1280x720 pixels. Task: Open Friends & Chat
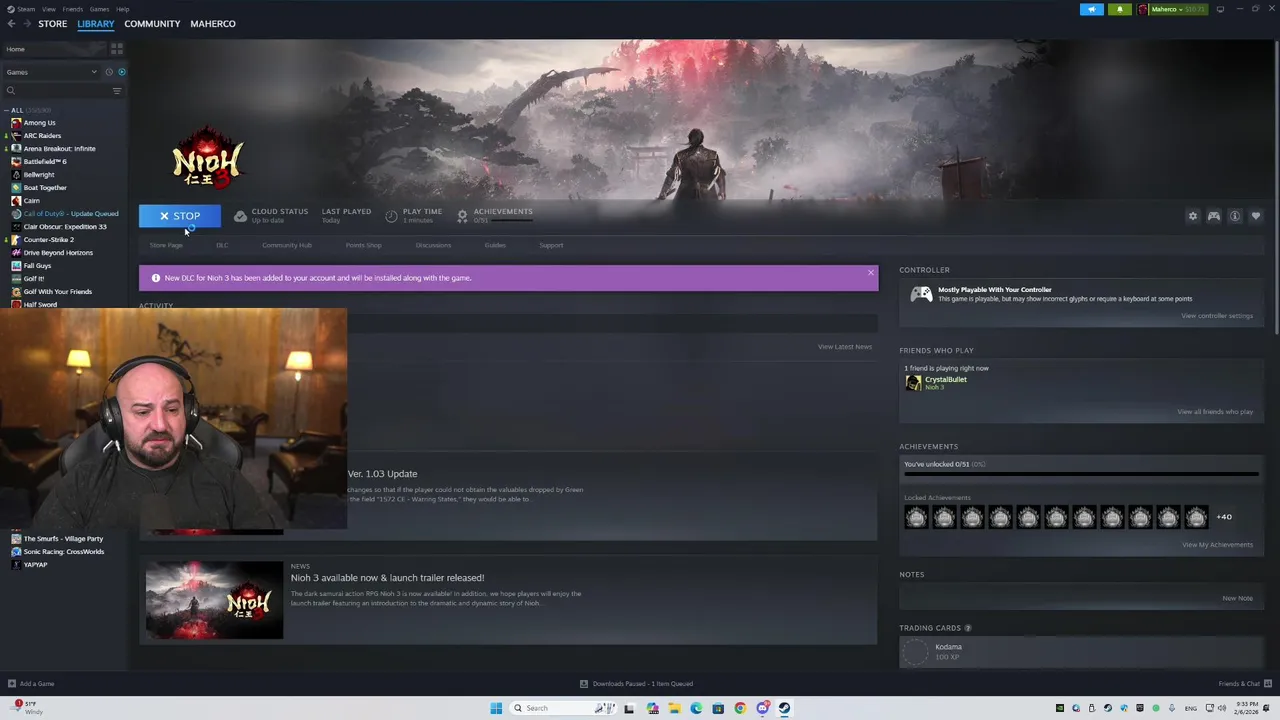(x=1244, y=684)
